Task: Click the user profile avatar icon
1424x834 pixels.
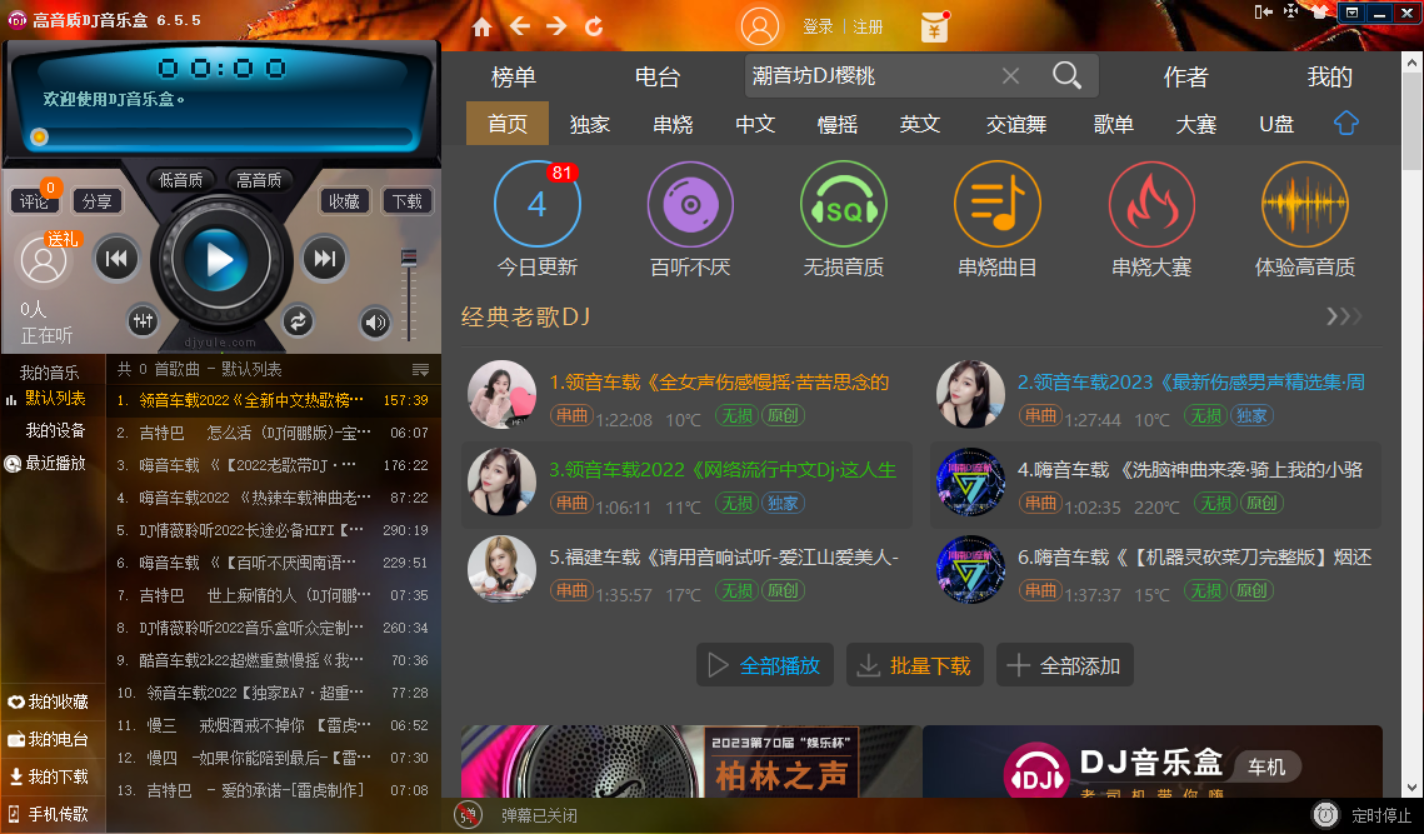Action: pyautogui.click(x=760, y=26)
